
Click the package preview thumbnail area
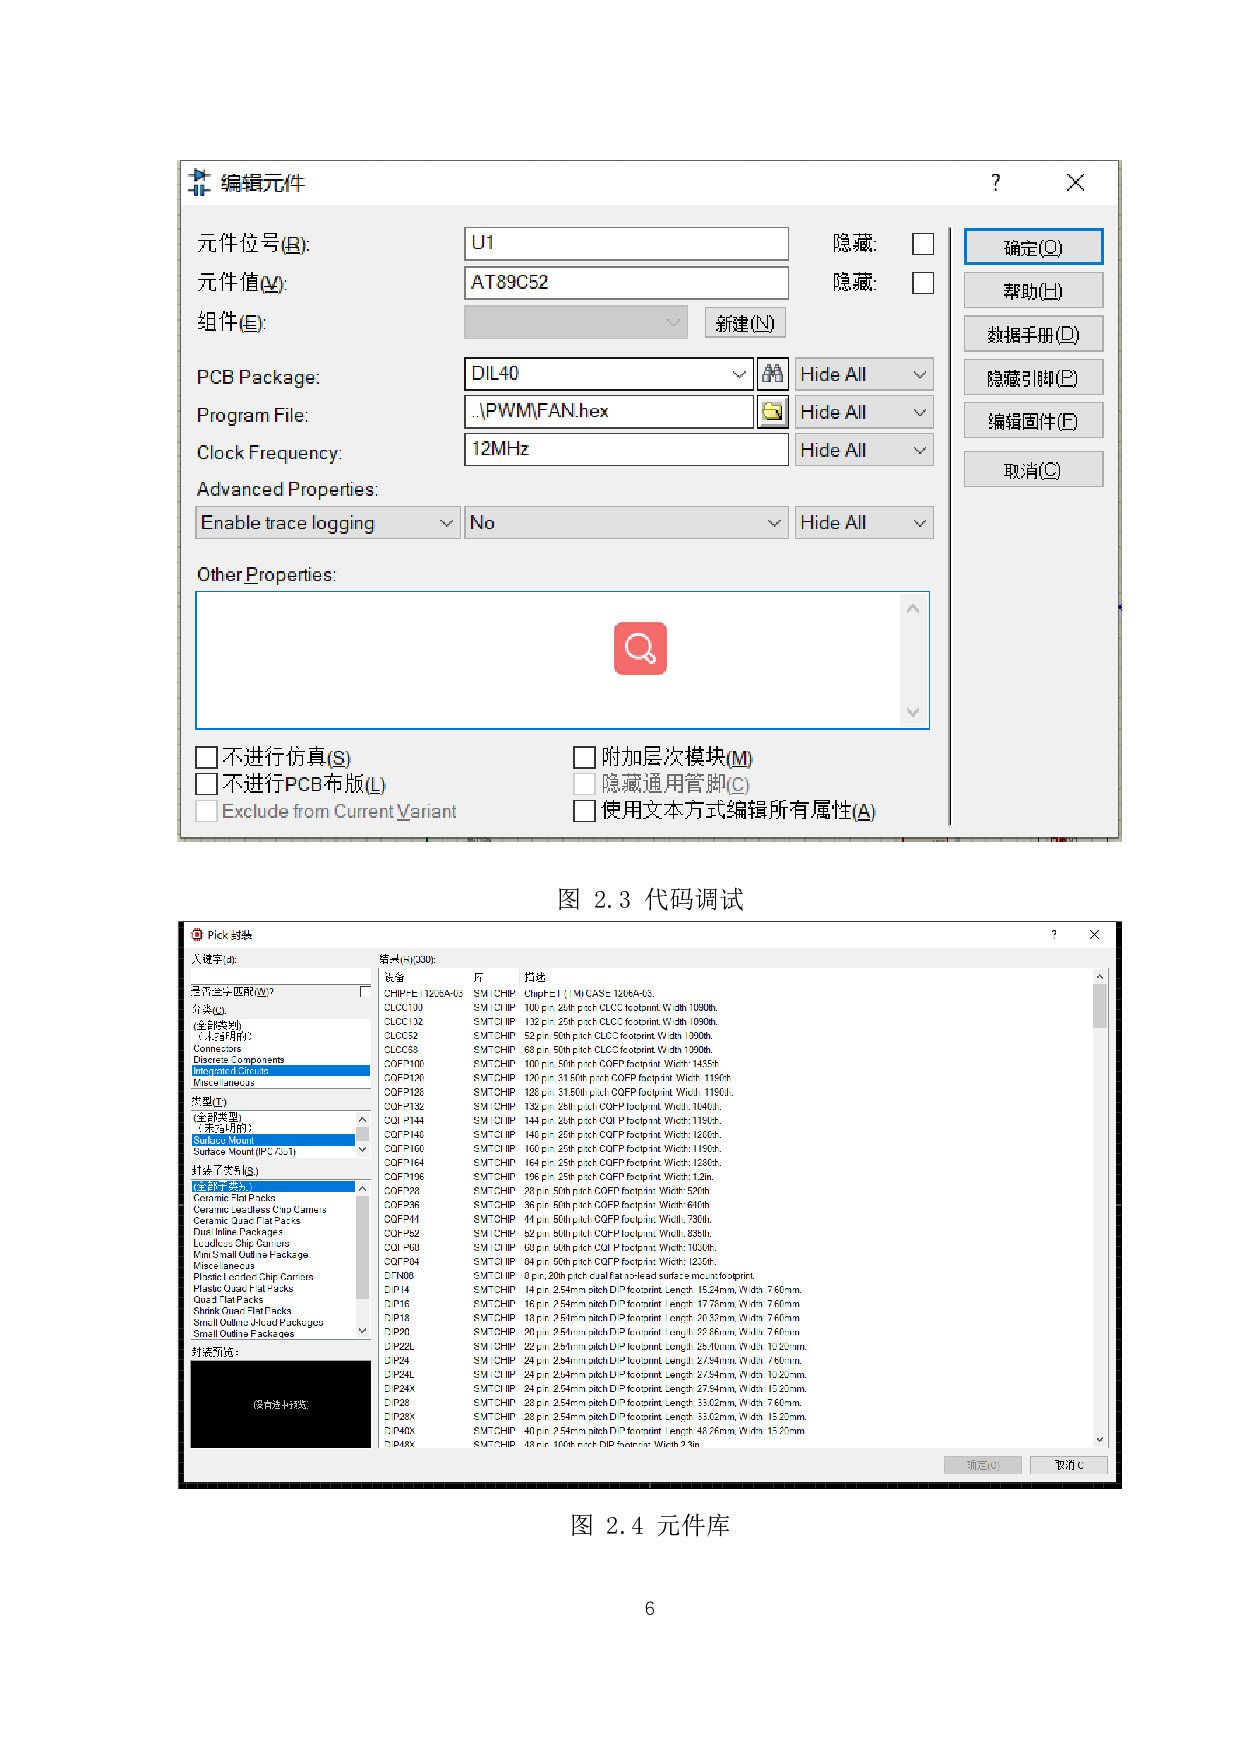(x=280, y=1404)
